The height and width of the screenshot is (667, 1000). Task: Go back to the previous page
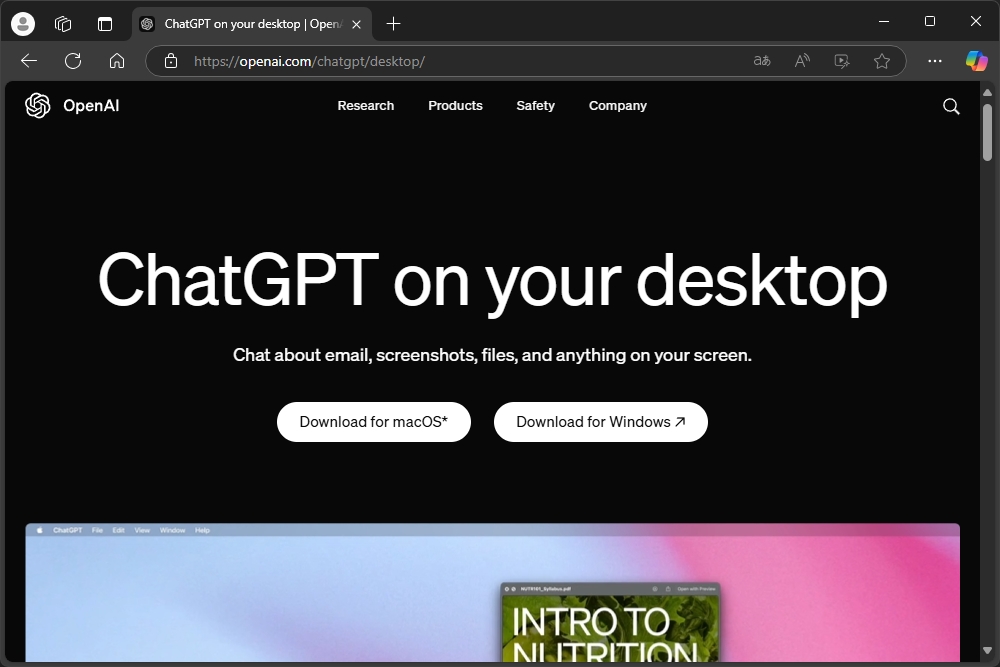coord(29,61)
